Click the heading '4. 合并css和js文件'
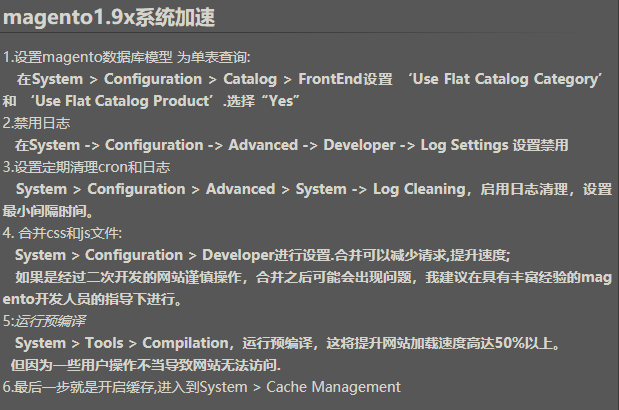The image size is (619, 410). point(62,233)
